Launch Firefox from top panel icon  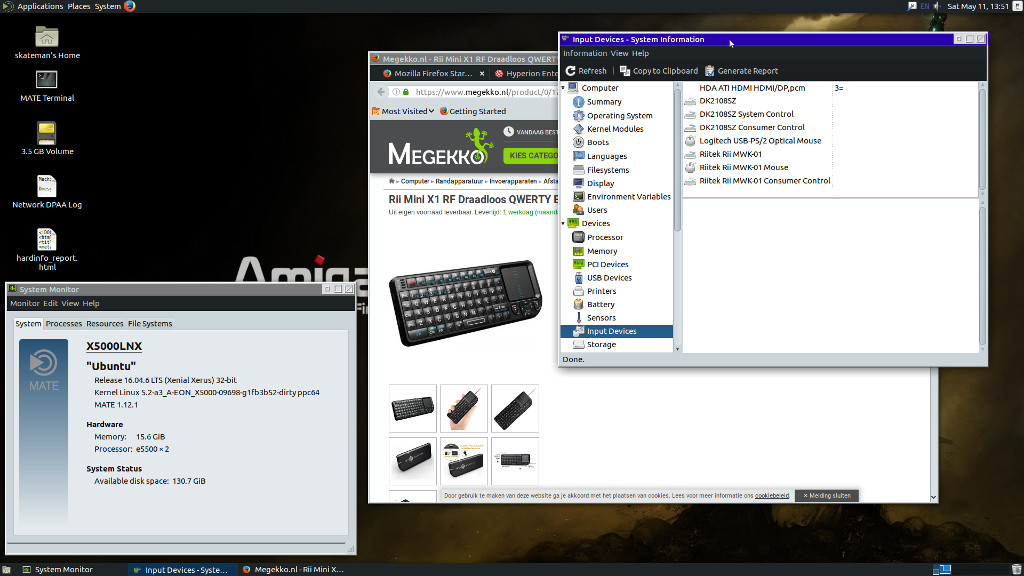coord(129,6)
